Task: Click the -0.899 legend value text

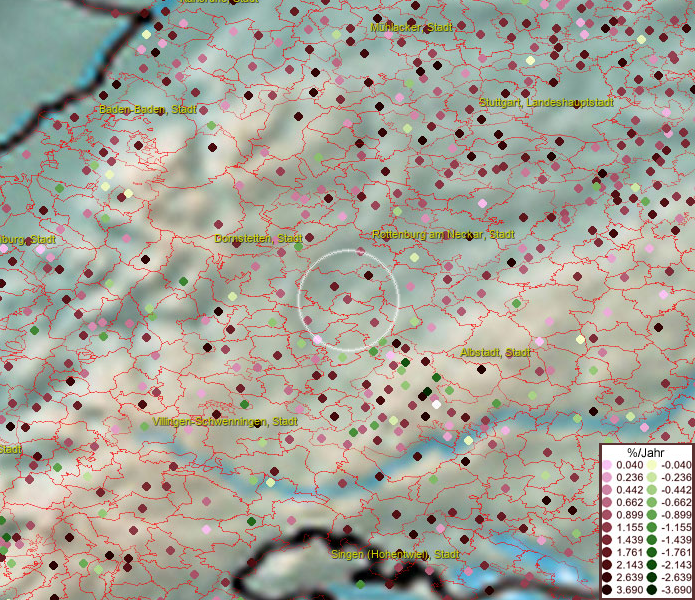Action: (676, 515)
